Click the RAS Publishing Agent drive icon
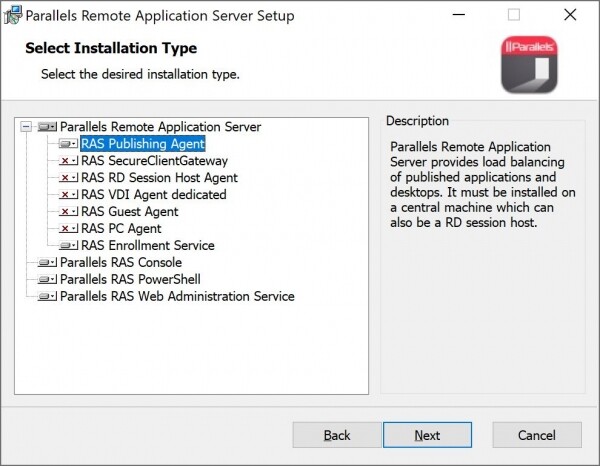This screenshot has width=600, height=466. [68, 144]
